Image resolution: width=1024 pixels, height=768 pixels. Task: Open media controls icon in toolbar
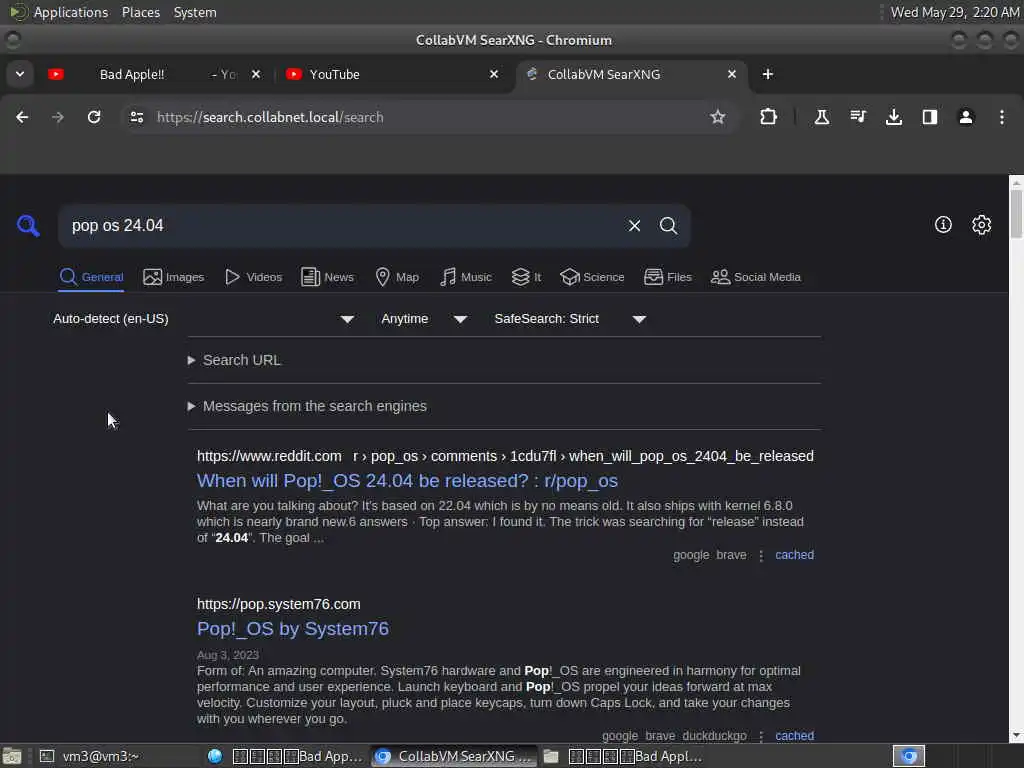point(857,118)
